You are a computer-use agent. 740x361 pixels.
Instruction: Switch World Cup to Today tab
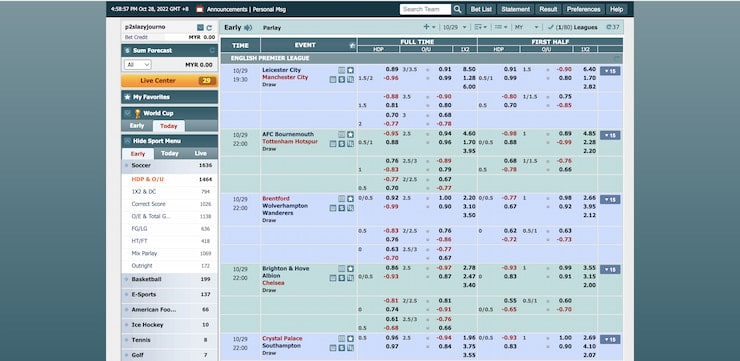pos(168,126)
